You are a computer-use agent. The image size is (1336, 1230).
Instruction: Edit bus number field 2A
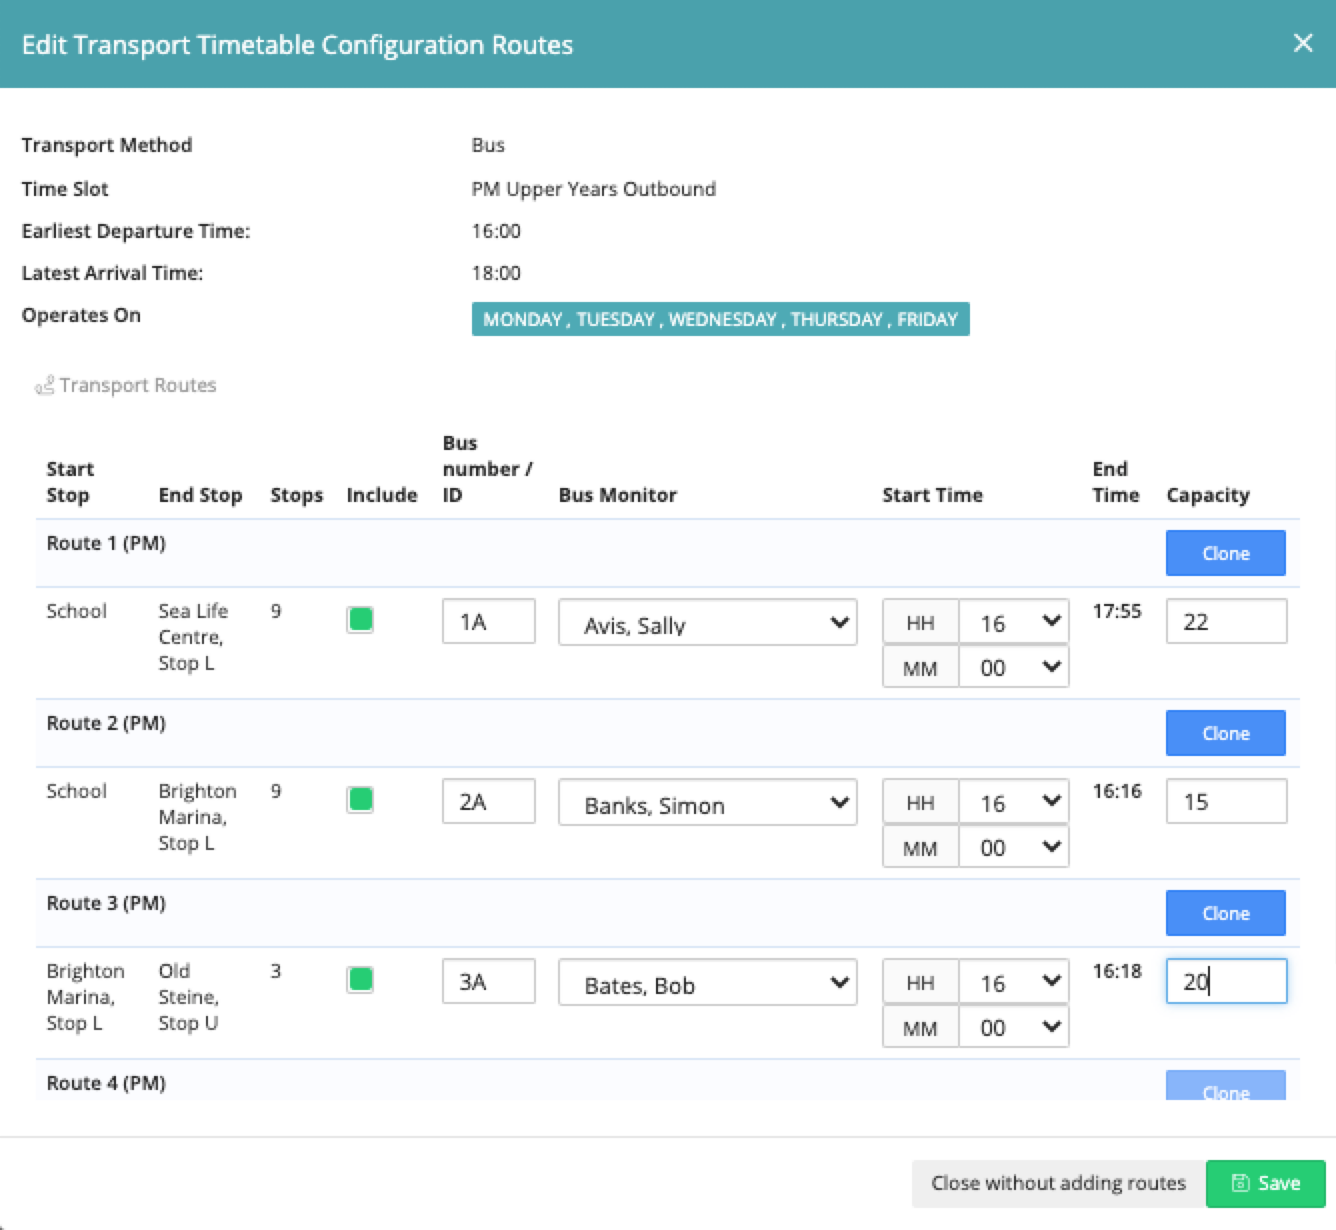489,801
